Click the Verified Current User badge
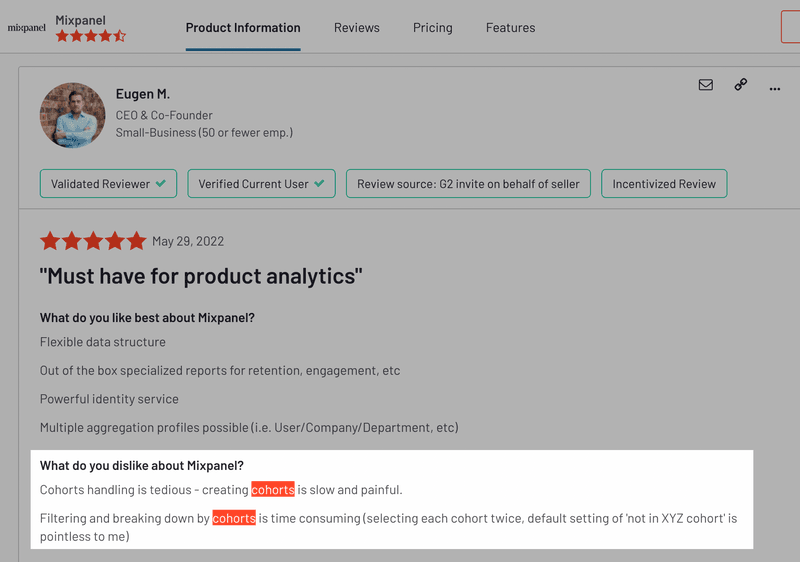 point(261,184)
